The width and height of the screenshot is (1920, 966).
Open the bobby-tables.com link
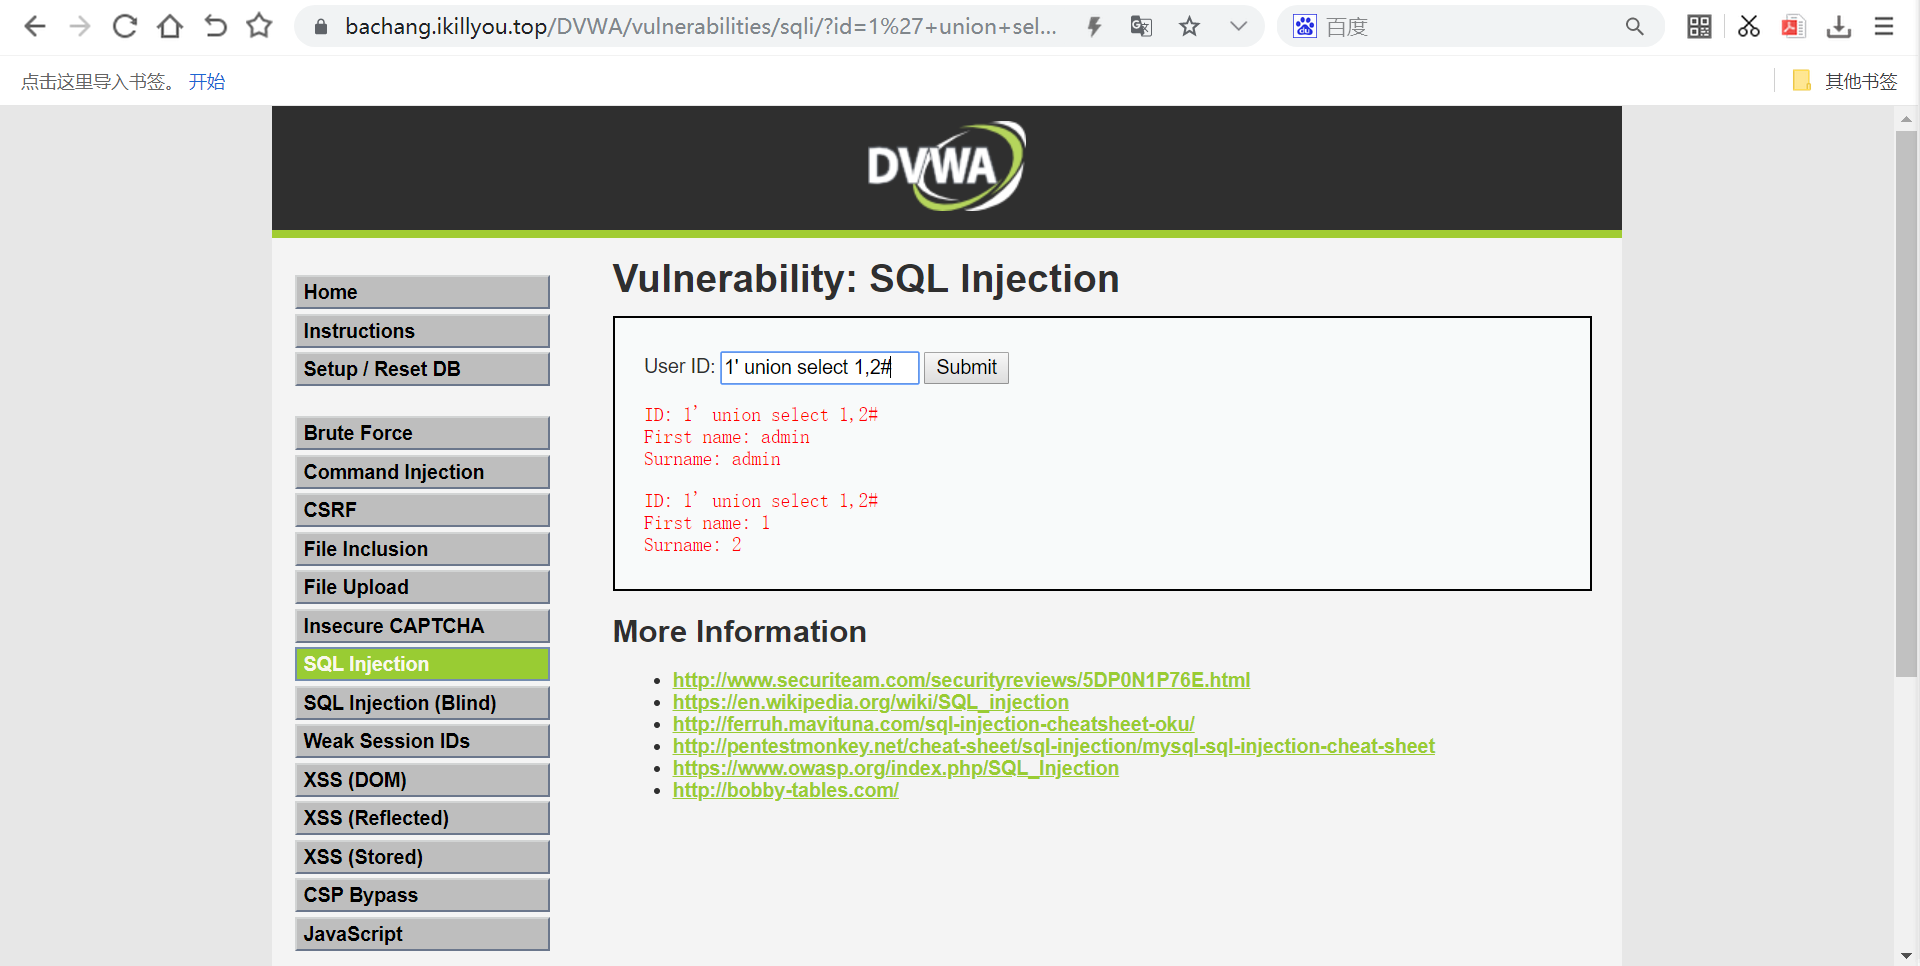tap(786, 790)
